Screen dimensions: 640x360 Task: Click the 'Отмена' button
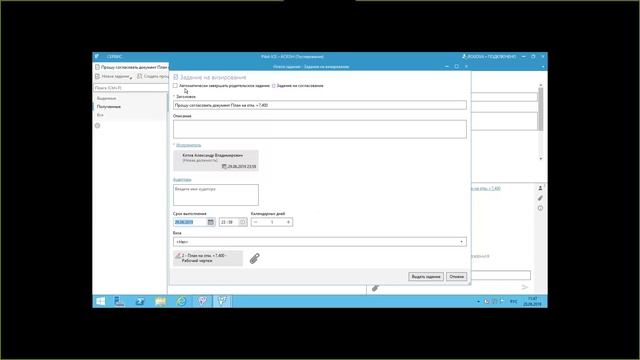[456, 276]
